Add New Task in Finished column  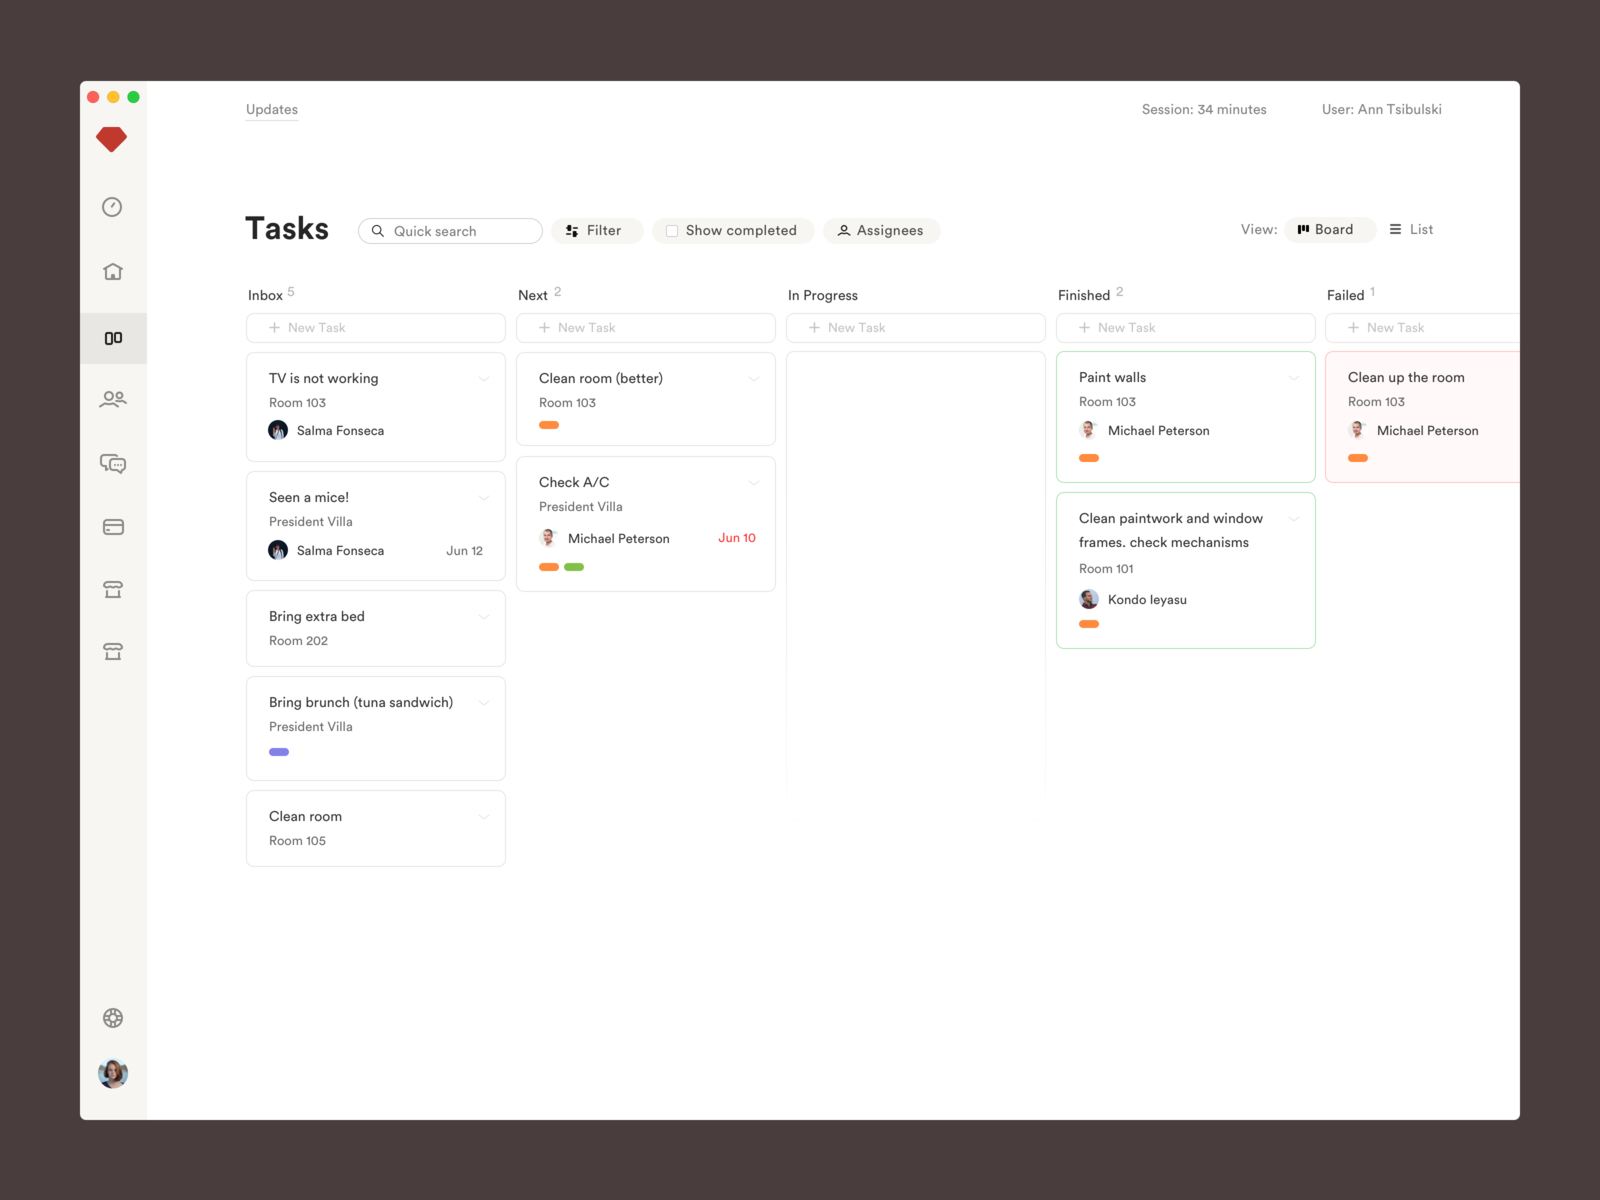1186,328
